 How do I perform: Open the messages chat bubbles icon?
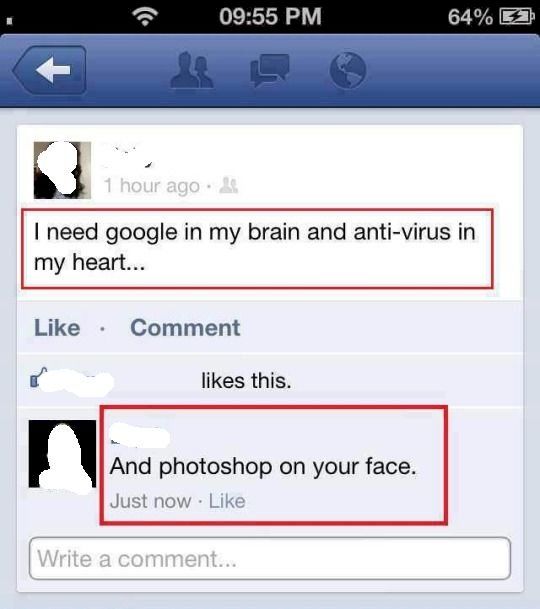point(270,70)
